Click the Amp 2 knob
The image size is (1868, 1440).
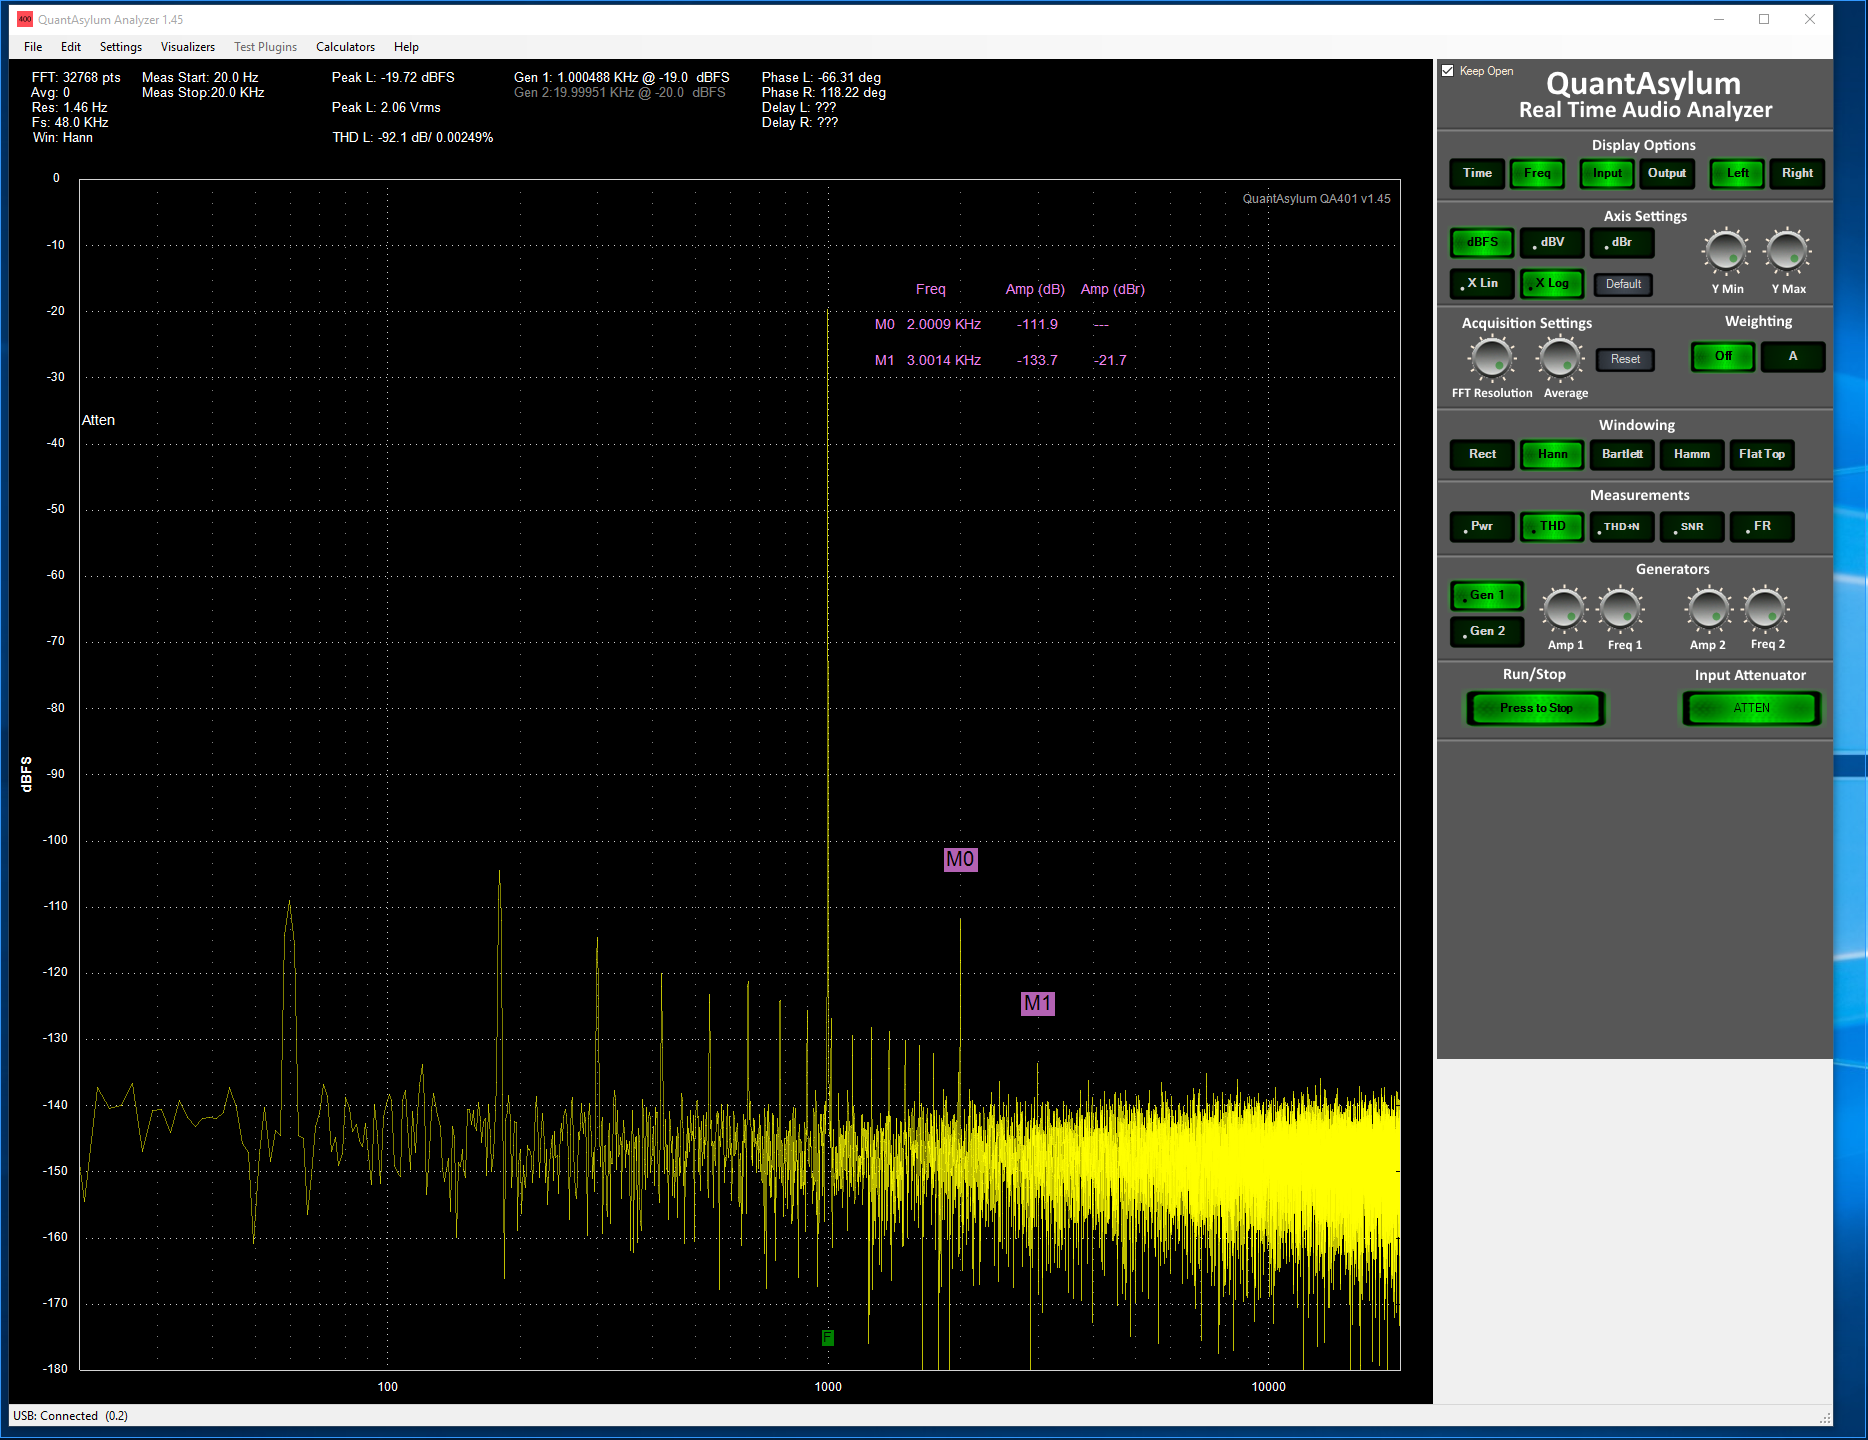(x=1708, y=608)
